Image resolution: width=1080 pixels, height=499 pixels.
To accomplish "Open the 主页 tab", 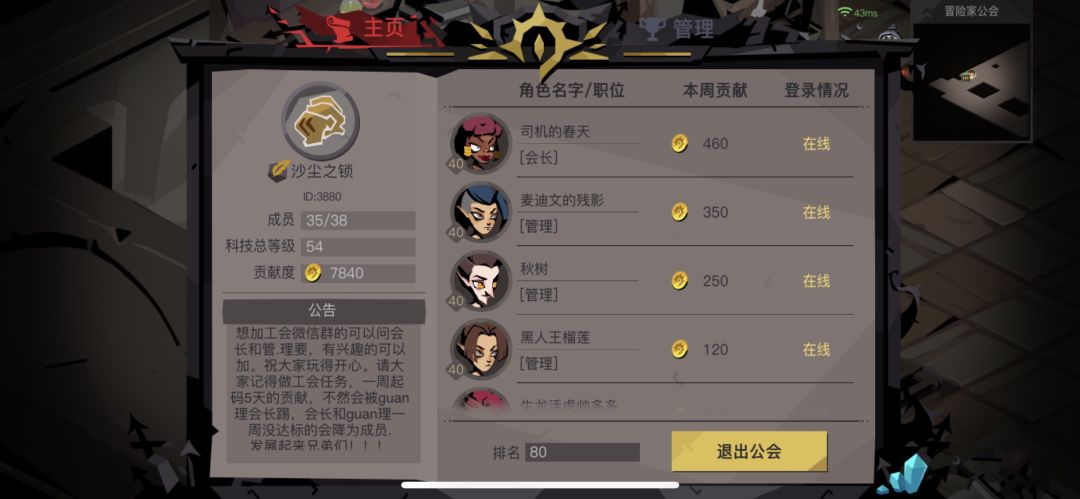I will pos(365,28).
